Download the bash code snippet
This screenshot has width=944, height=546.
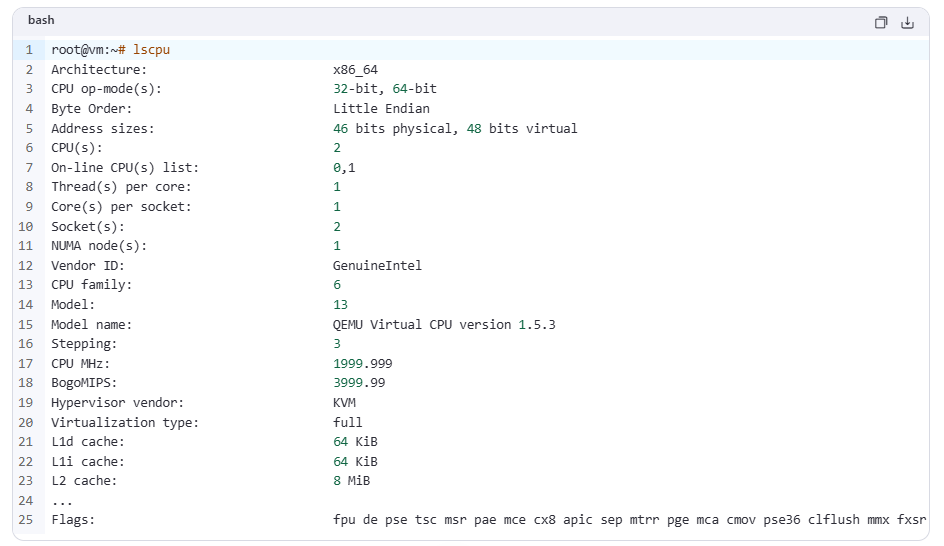point(908,22)
